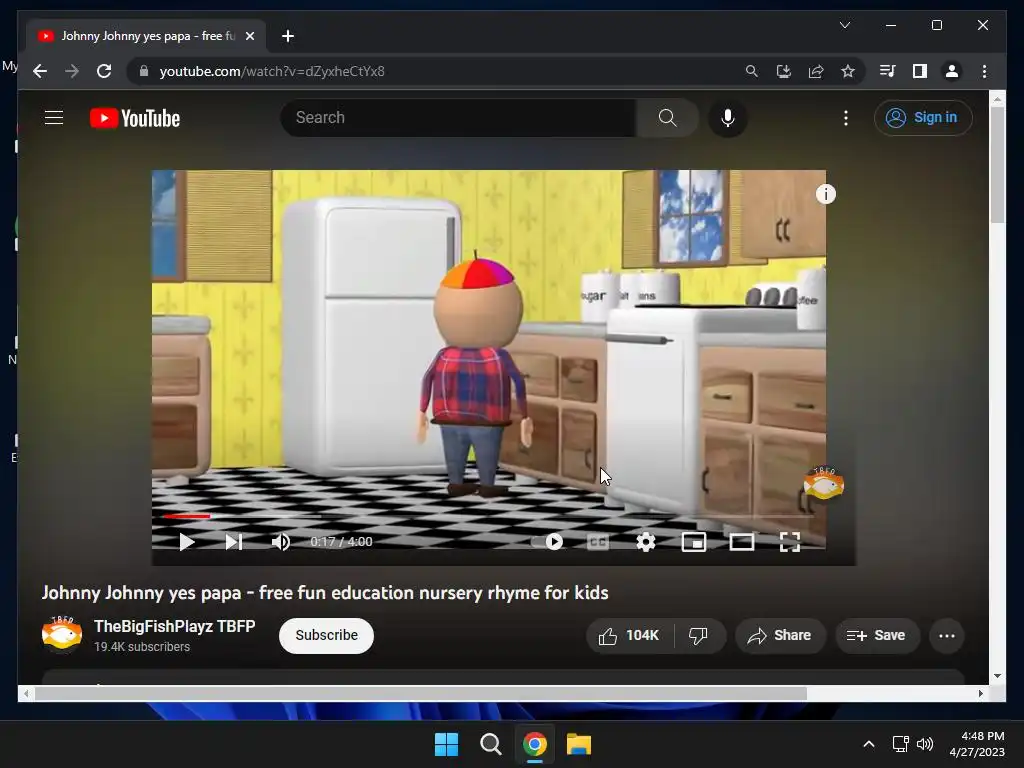This screenshot has width=1024, height=768.
Task: Like the video with 104K likes
Action: 630,635
